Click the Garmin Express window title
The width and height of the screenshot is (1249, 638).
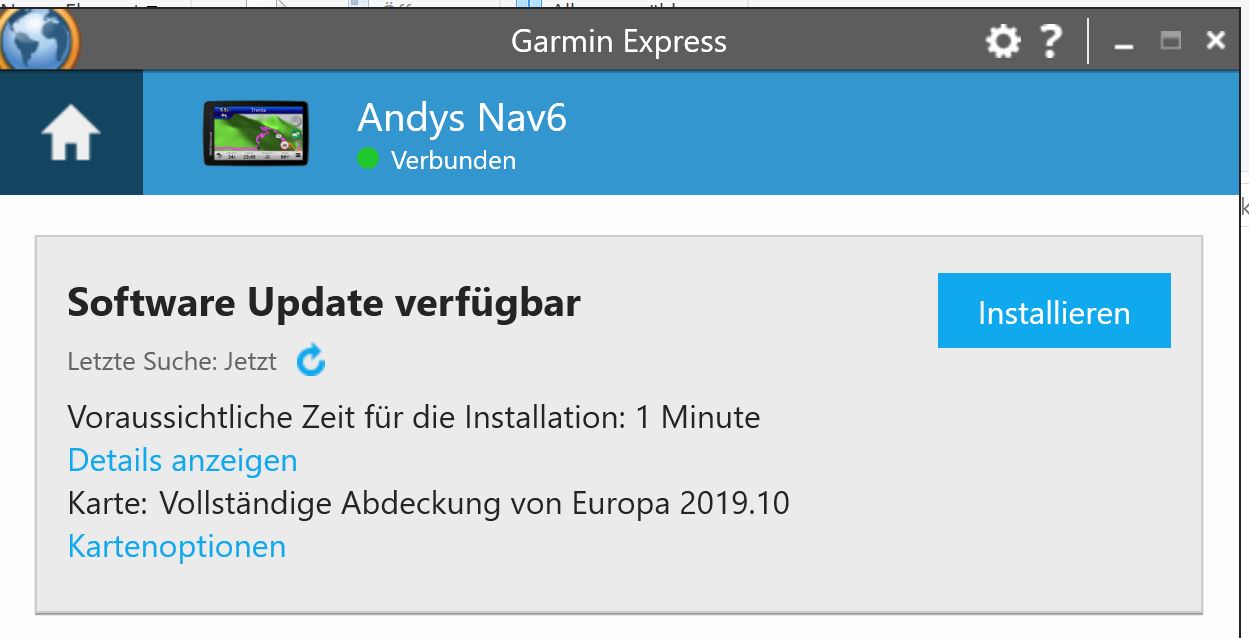click(x=619, y=42)
